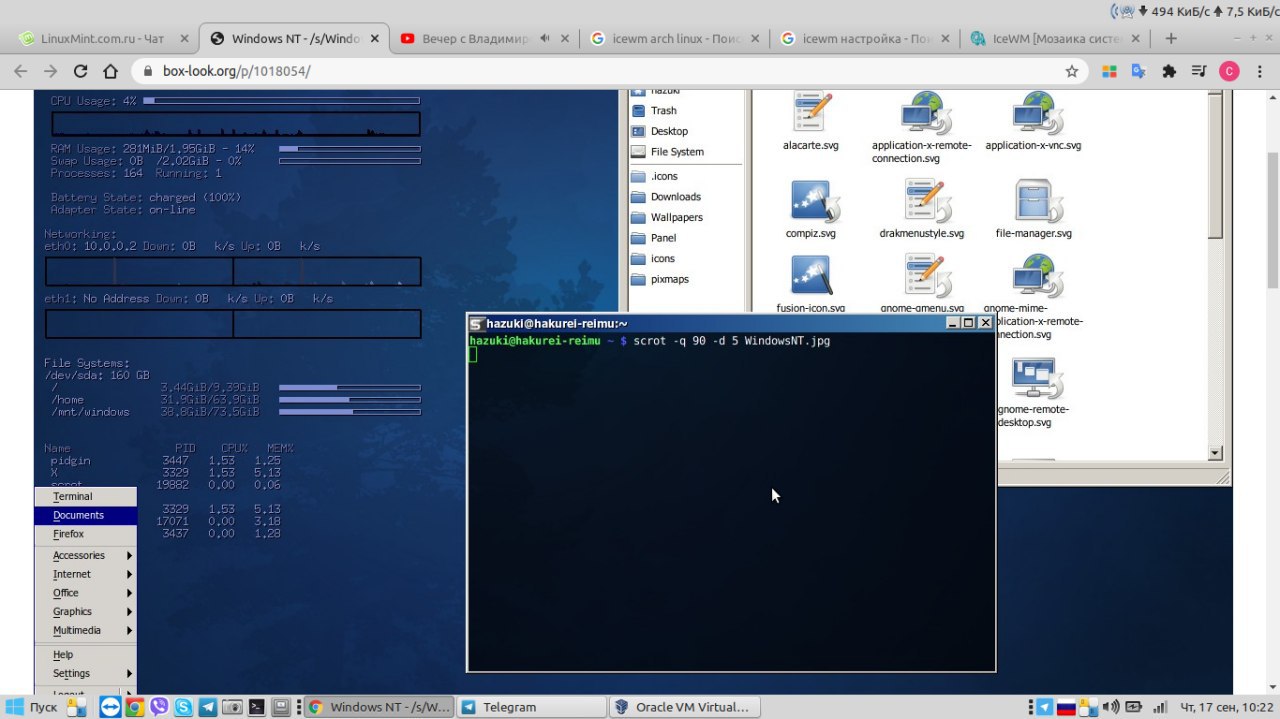This screenshot has width=1280, height=719.
Task: Open the screenshot camera launcher
Action: tap(232, 707)
